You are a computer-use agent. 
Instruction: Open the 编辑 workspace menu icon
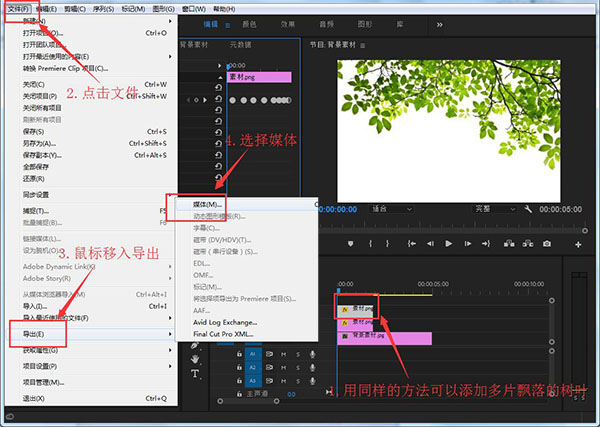tap(228, 25)
